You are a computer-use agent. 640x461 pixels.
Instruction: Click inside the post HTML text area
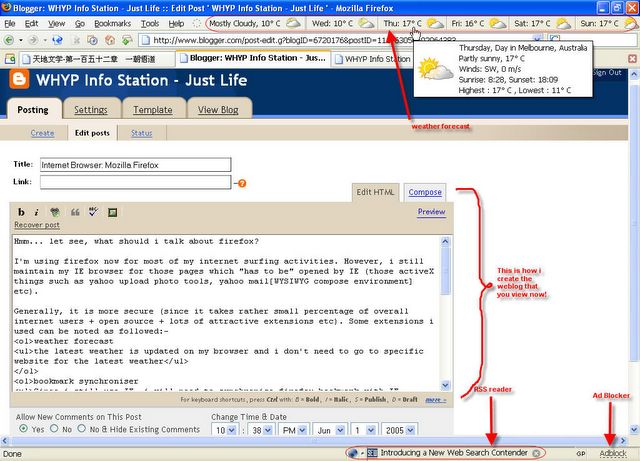[x=227, y=313]
